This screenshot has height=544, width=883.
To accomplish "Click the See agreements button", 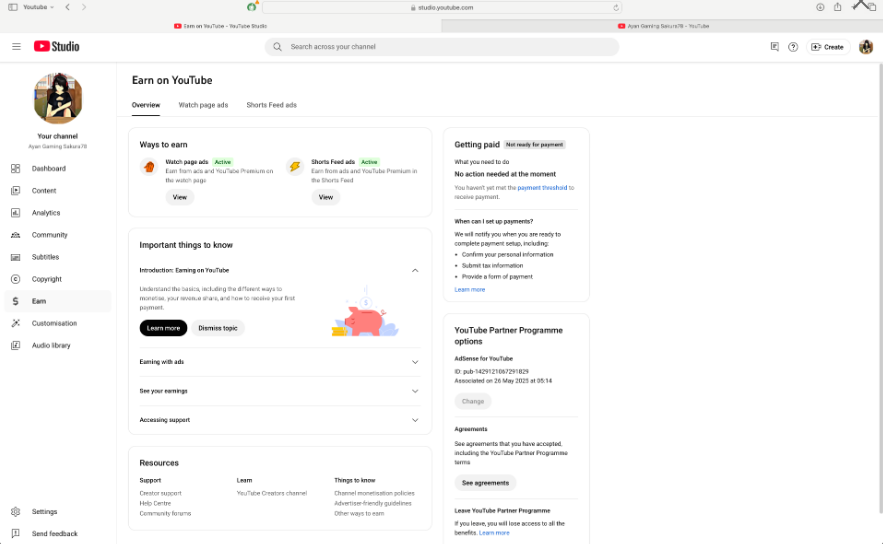I will (485, 483).
